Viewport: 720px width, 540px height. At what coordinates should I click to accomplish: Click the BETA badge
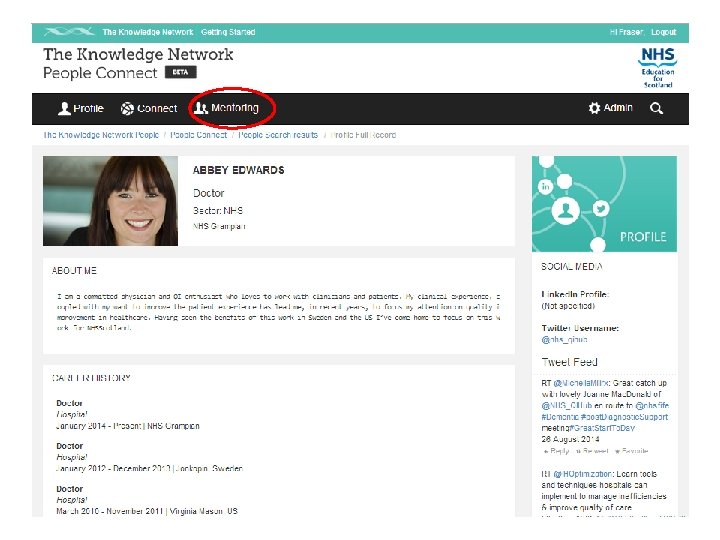point(180,72)
